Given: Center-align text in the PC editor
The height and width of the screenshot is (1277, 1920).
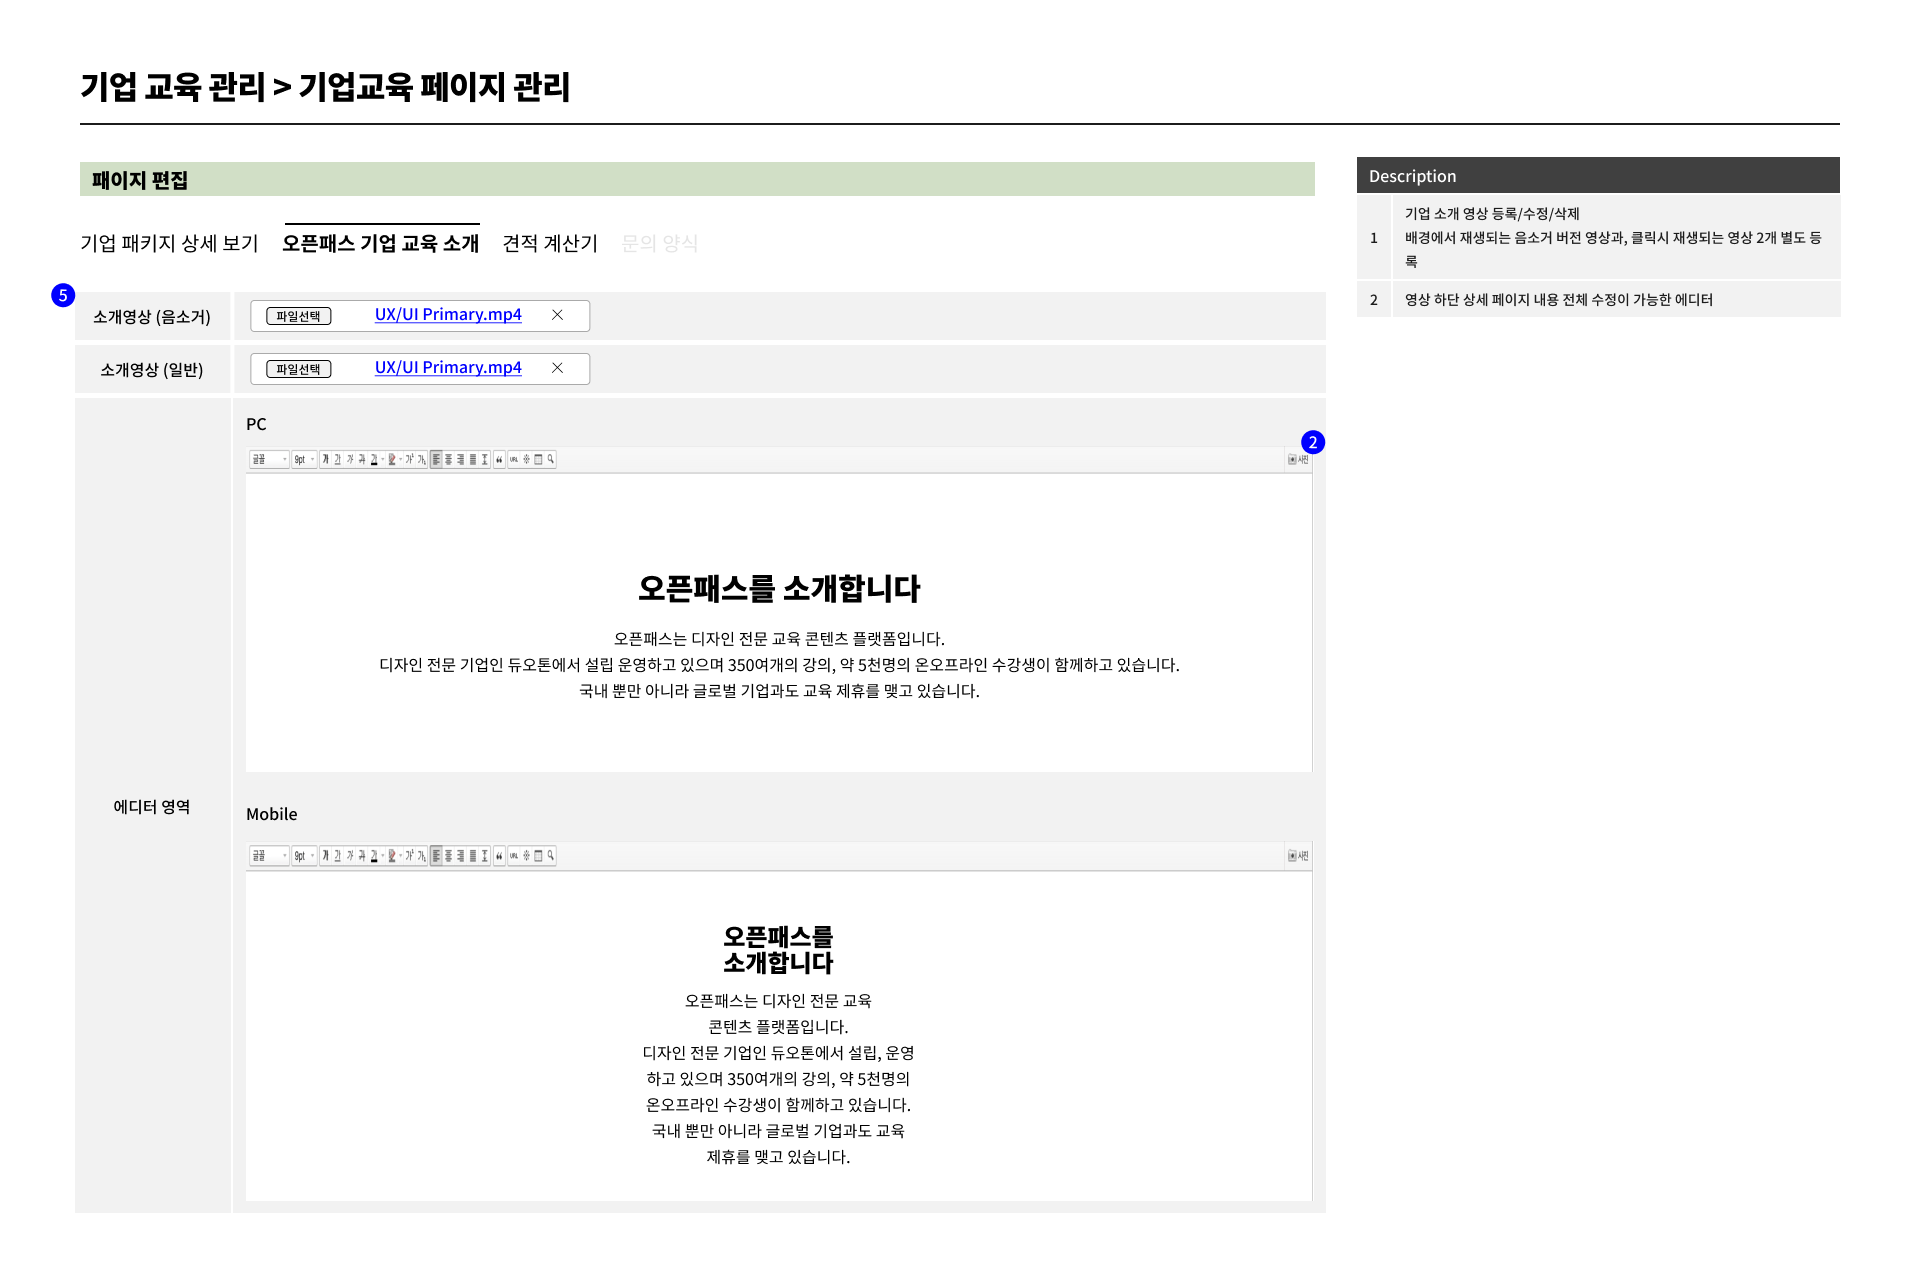Looking at the screenshot, I should click(448, 459).
